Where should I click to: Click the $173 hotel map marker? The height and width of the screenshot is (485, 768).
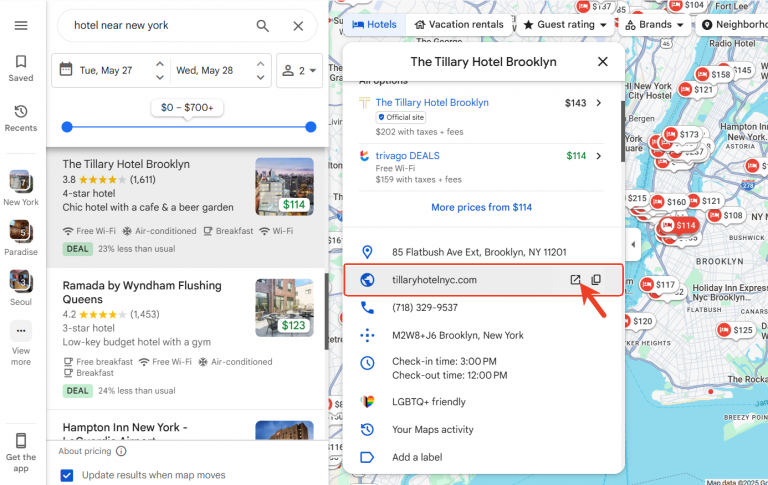click(682, 134)
